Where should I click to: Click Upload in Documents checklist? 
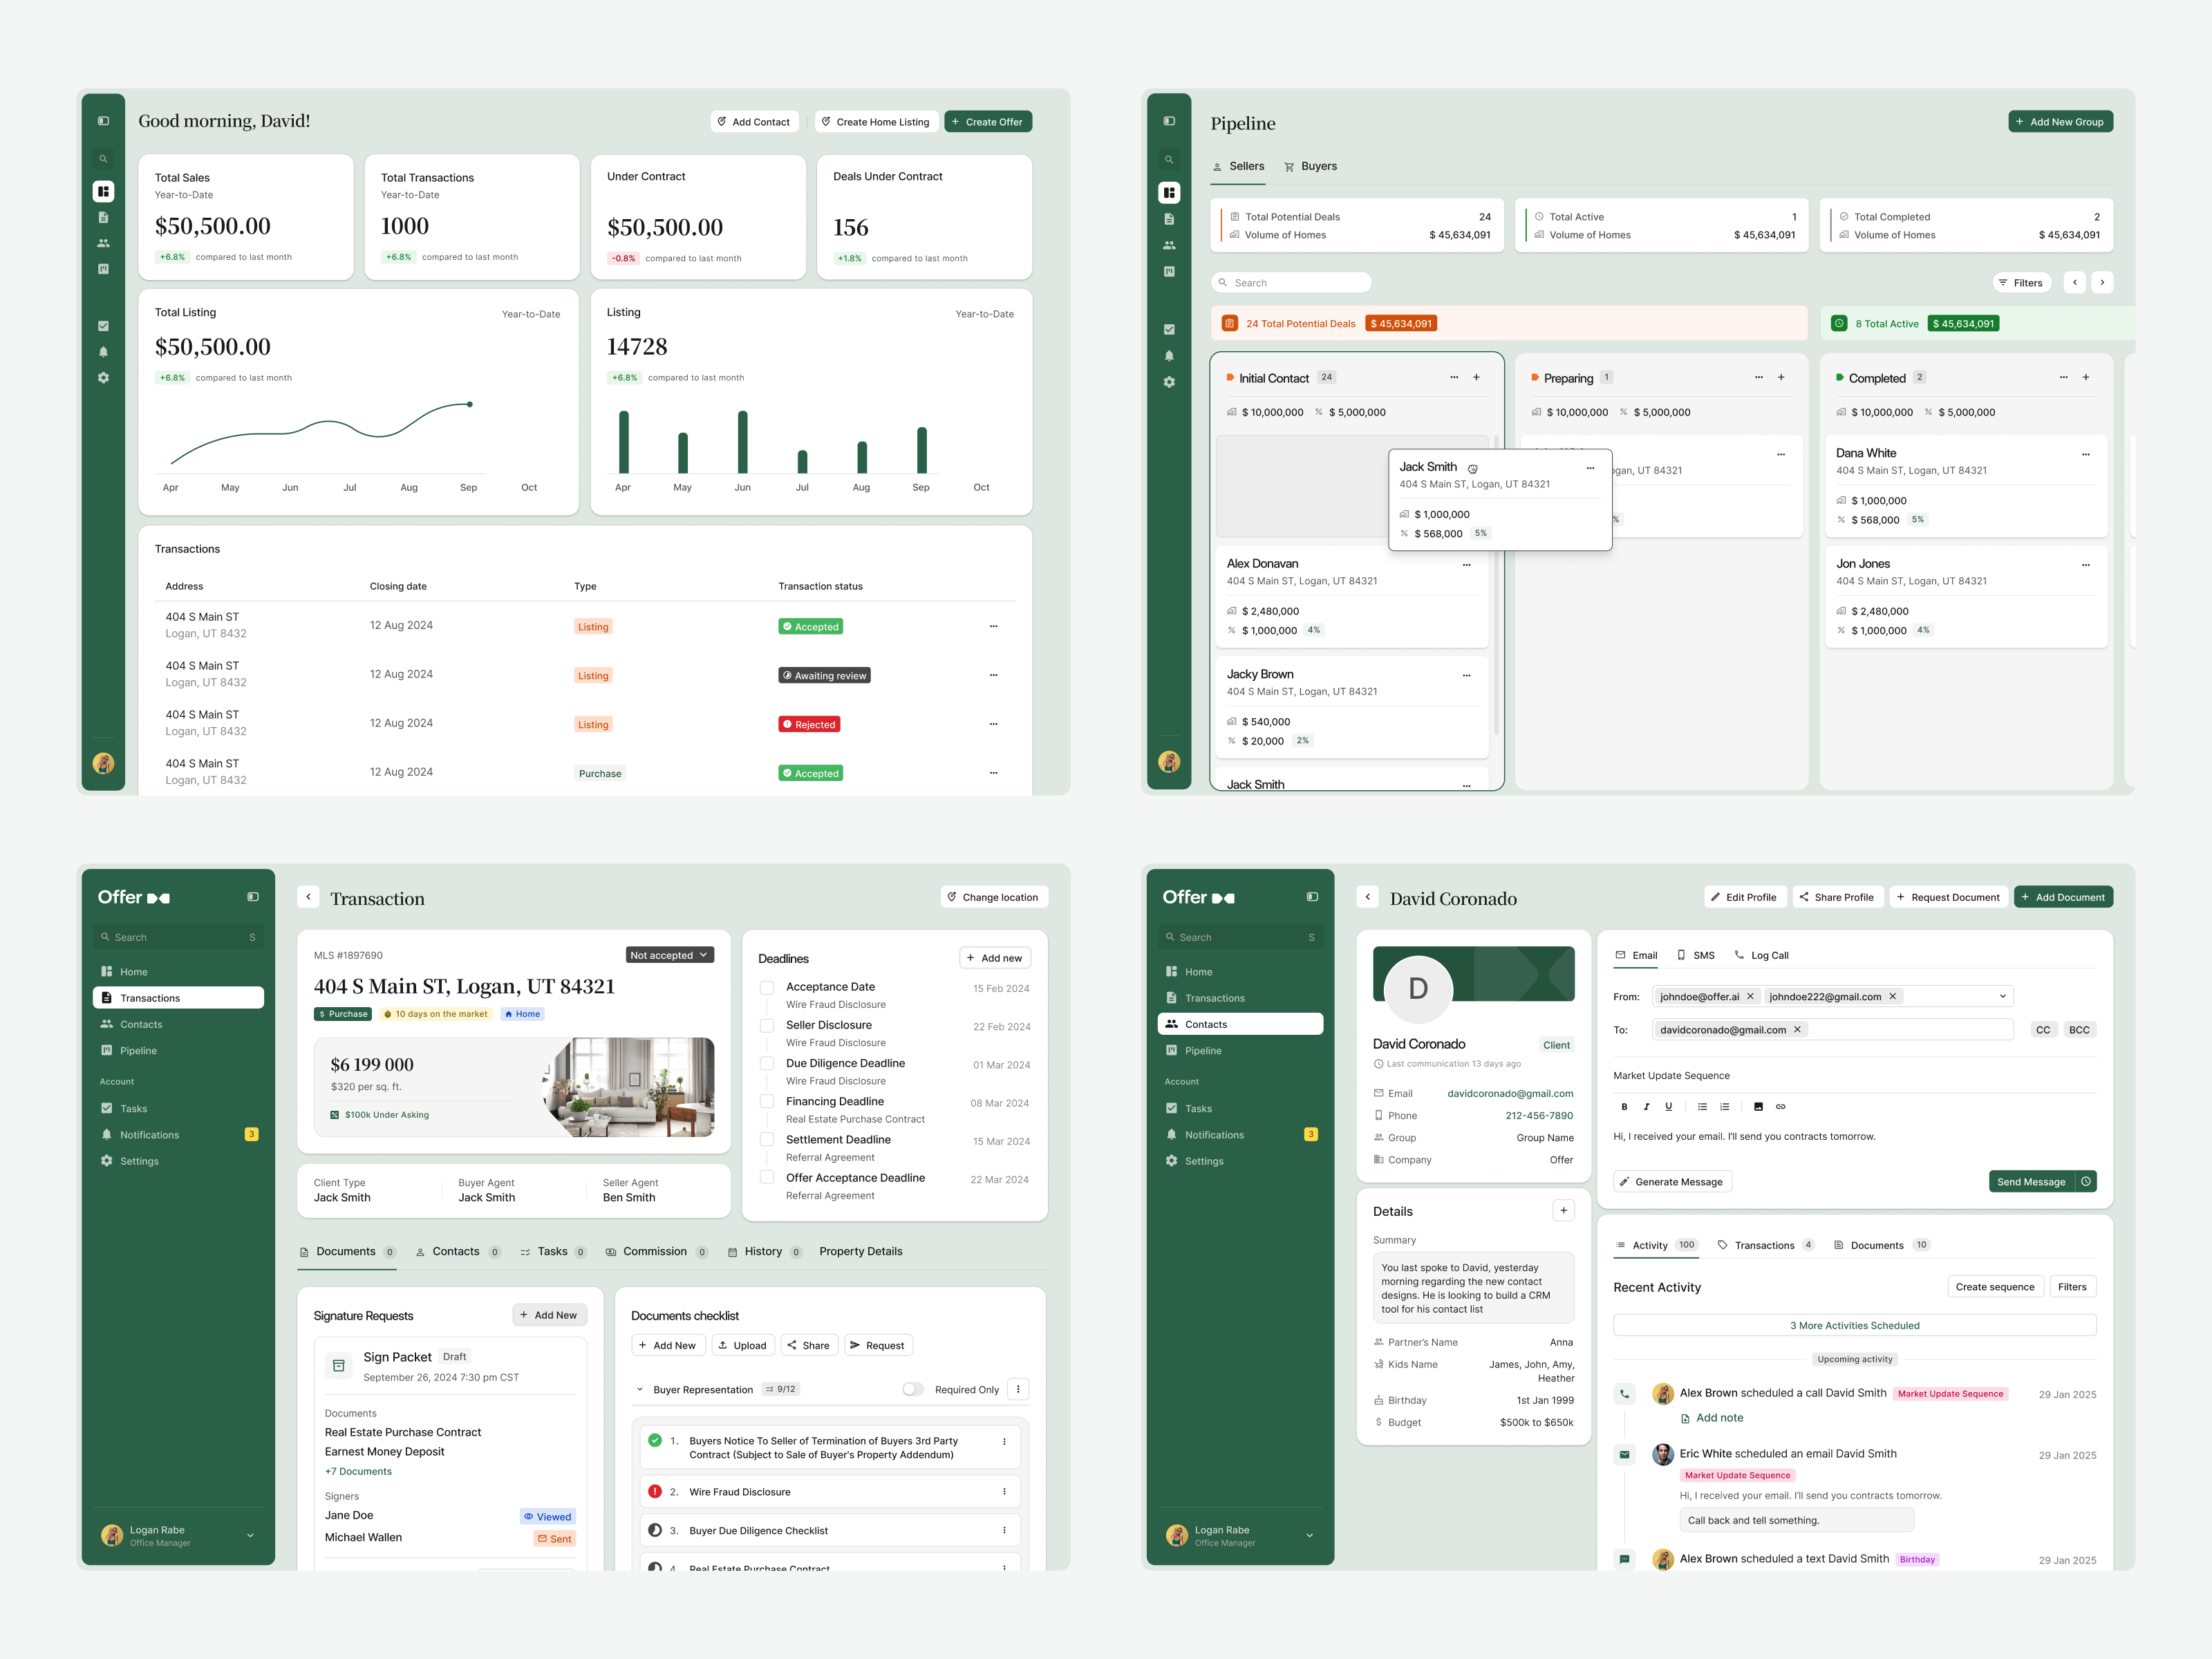pos(742,1345)
